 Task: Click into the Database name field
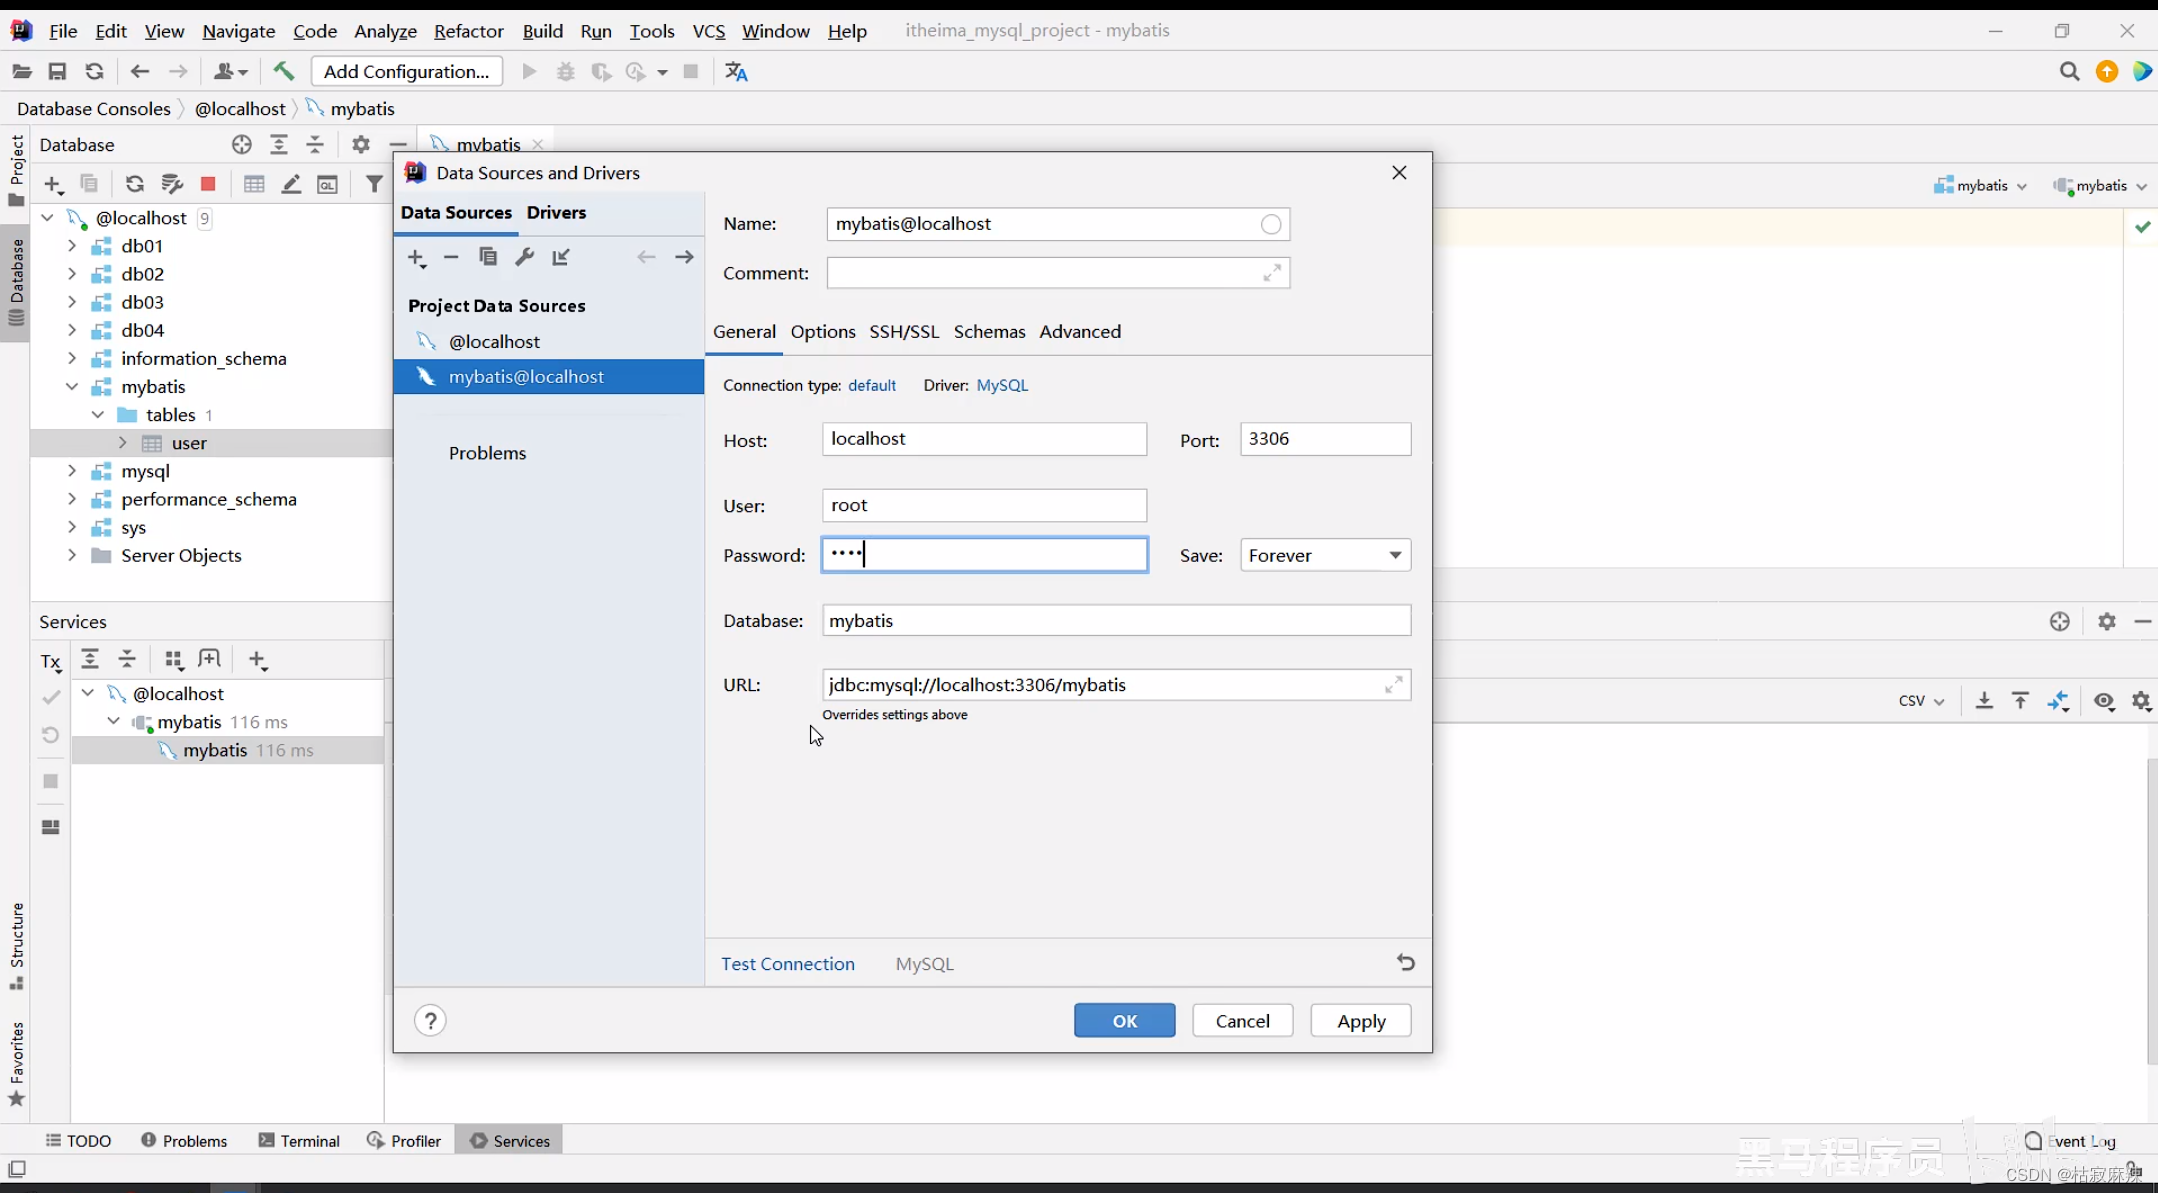click(x=1115, y=621)
